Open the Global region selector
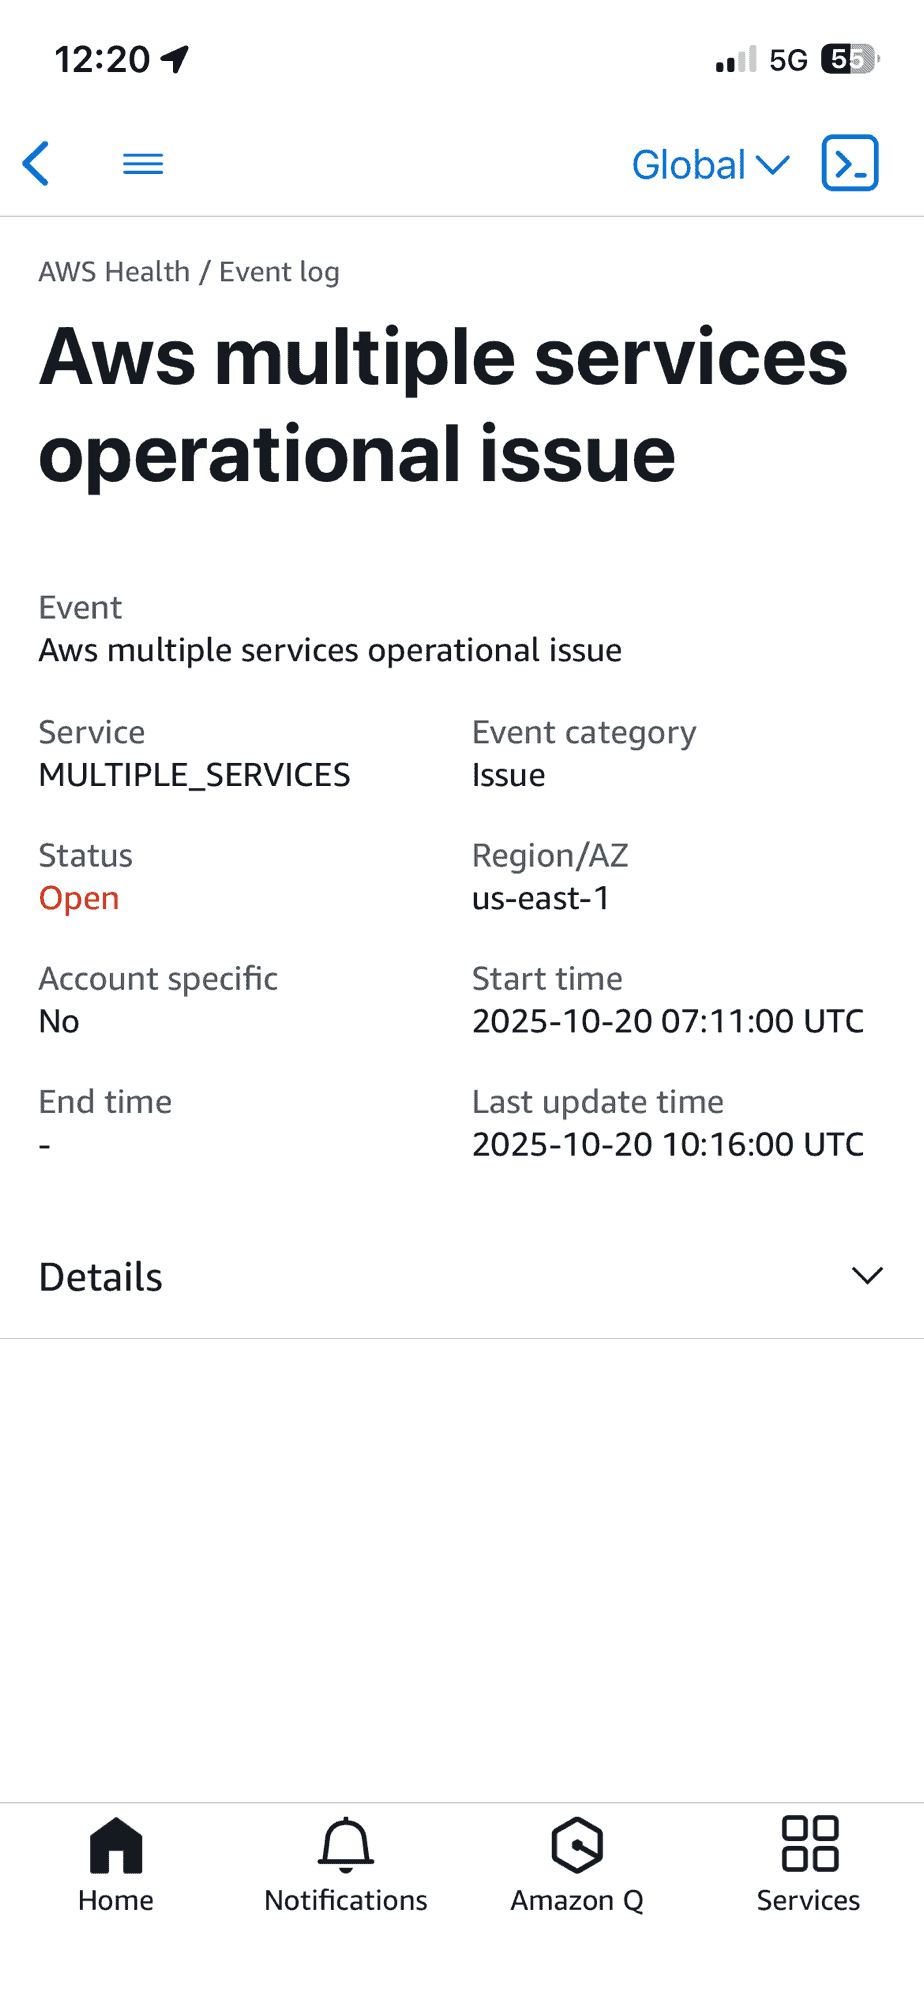This screenshot has width=924, height=2000. (710, 163)
